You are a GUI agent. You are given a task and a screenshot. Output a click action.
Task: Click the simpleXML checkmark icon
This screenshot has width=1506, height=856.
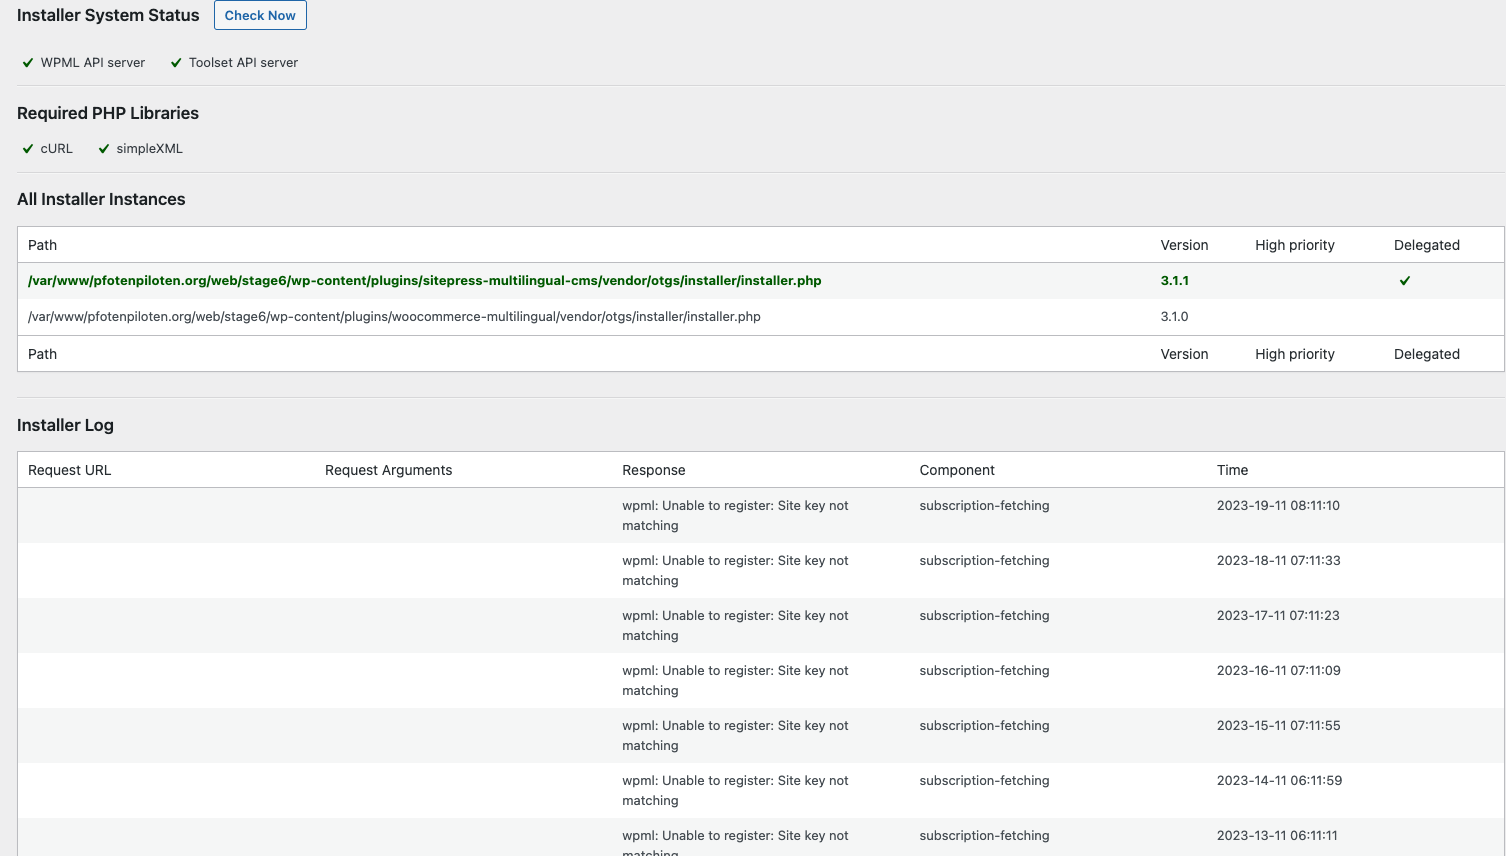[x=104, y=149]
